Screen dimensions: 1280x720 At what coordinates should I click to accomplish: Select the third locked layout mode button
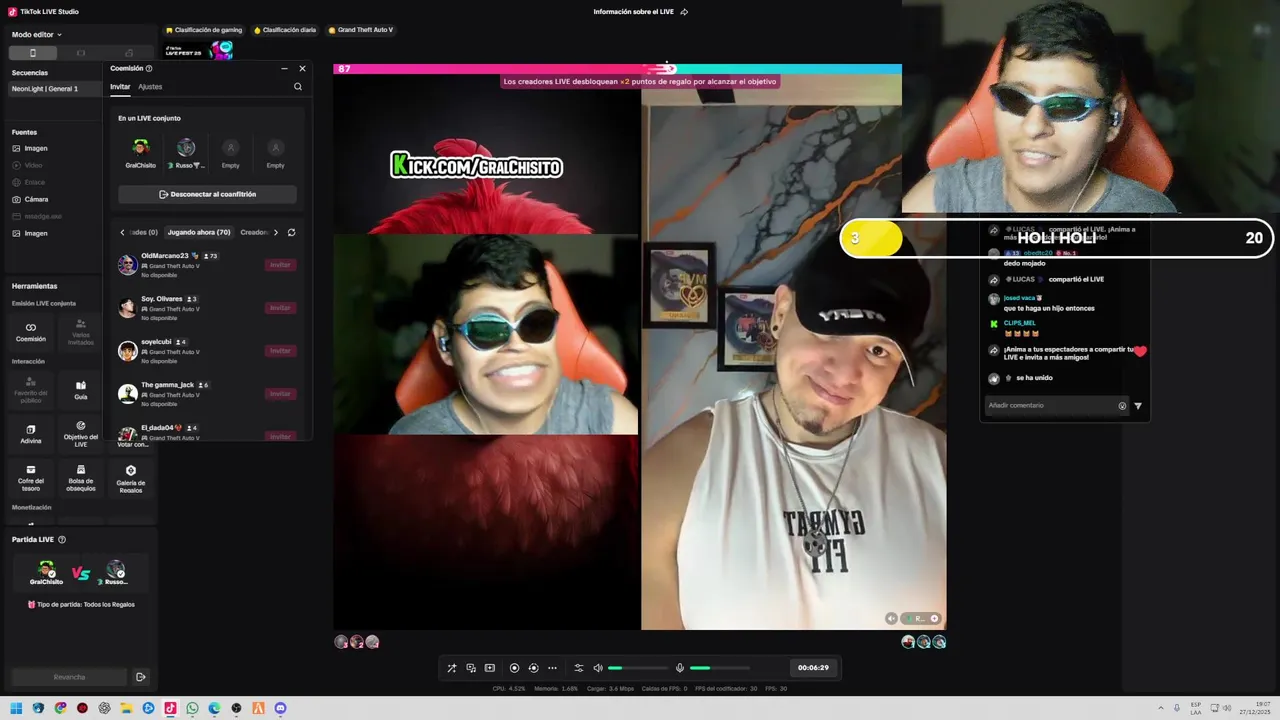(129, 53)
